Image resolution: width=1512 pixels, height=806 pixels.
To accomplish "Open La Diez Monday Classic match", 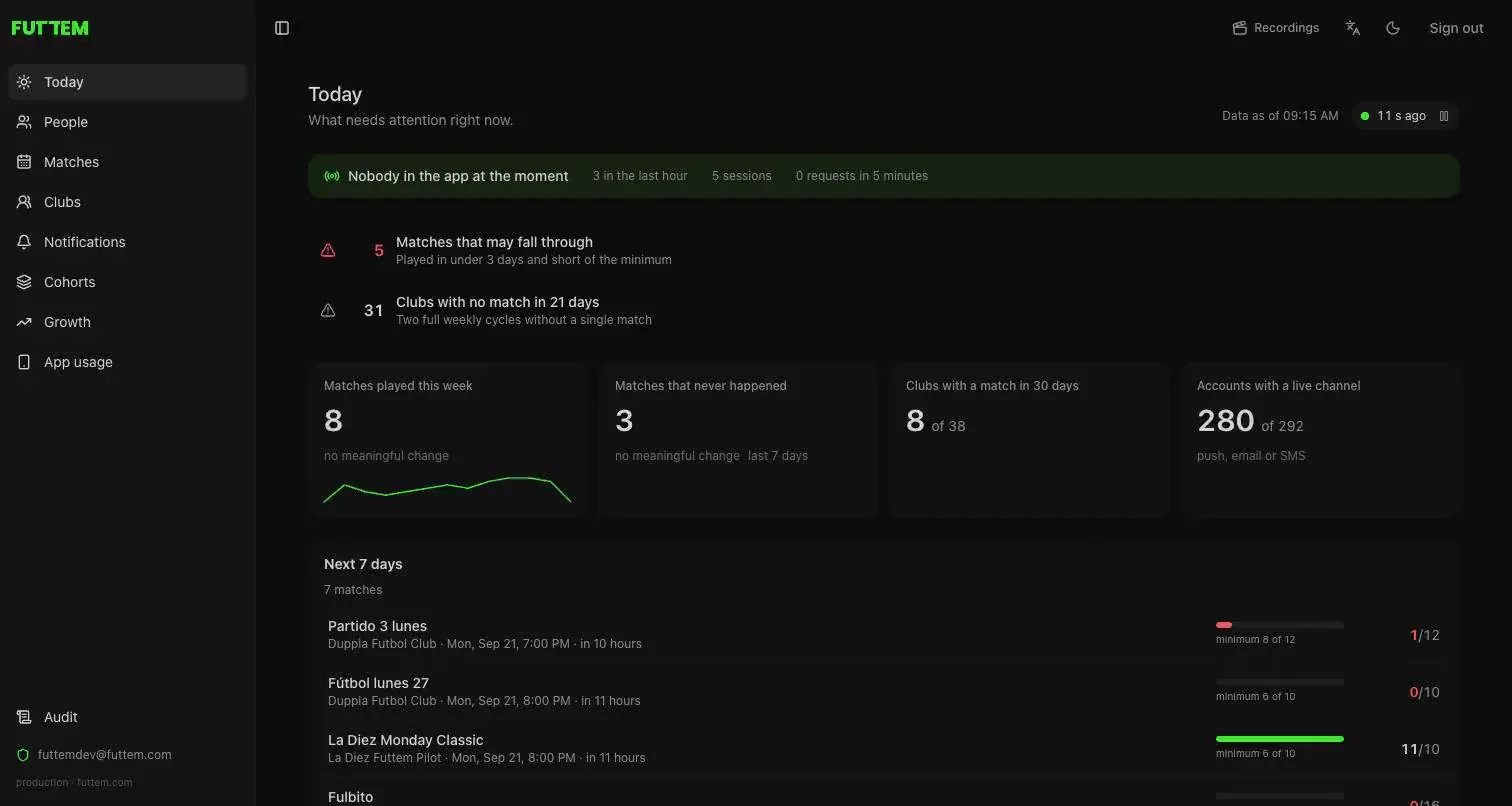I will point(884,749).
